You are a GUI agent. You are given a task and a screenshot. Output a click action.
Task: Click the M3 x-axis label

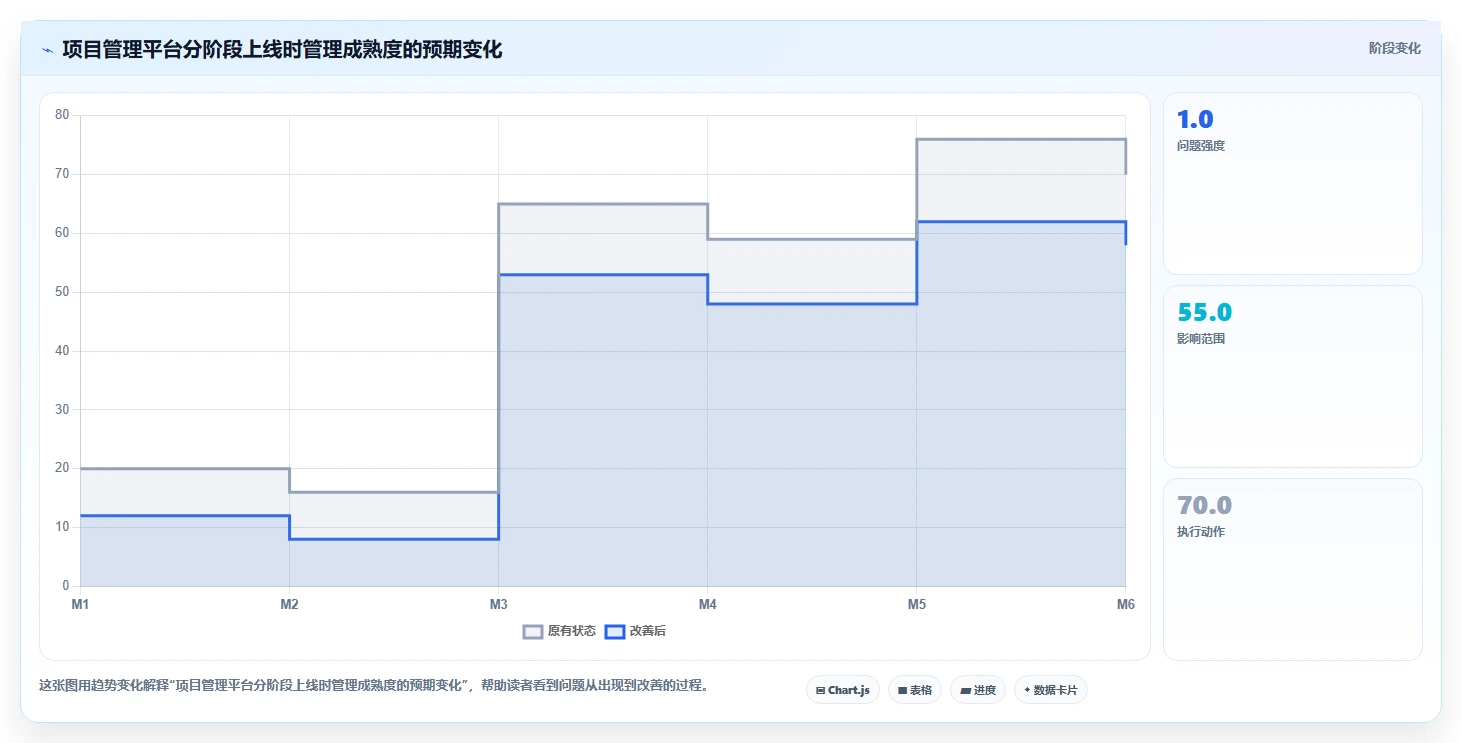pyautogui.click(x=498, y=605)
